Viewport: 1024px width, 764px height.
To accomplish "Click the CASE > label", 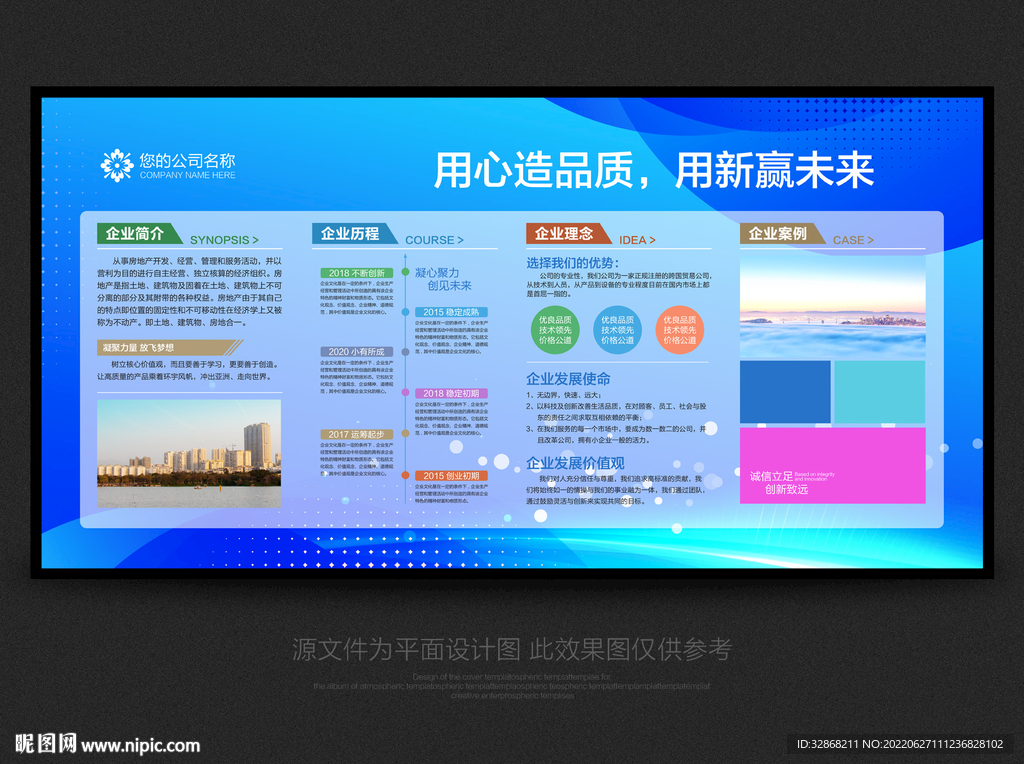I will [853, 240].
